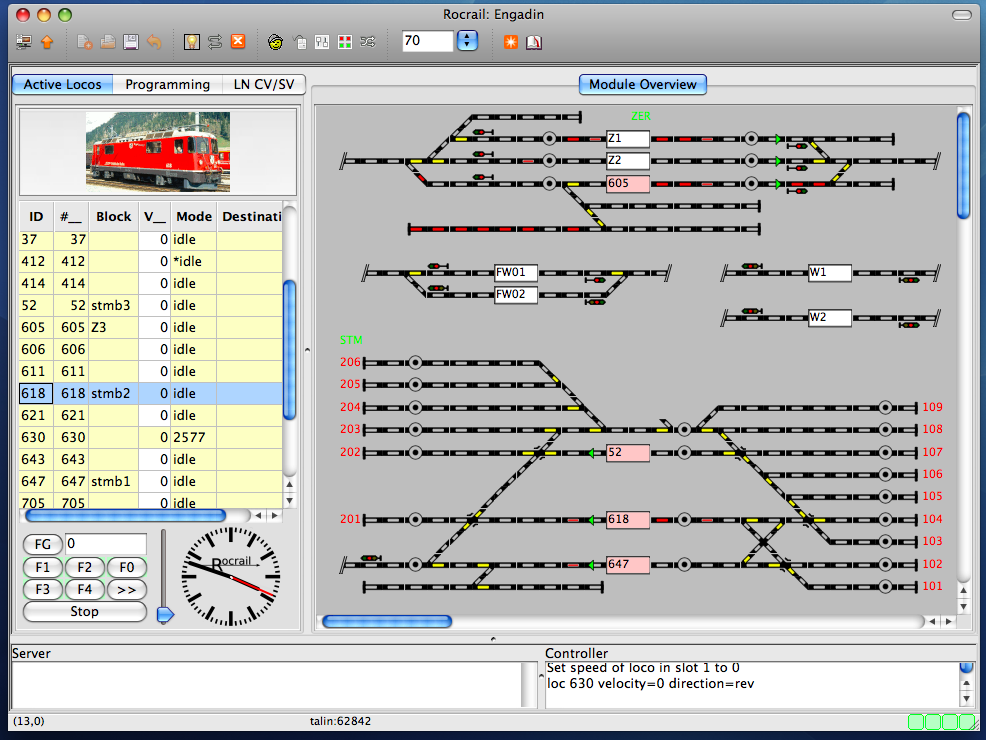Click the orange up arrow toolbar icon

pos(47,42)
